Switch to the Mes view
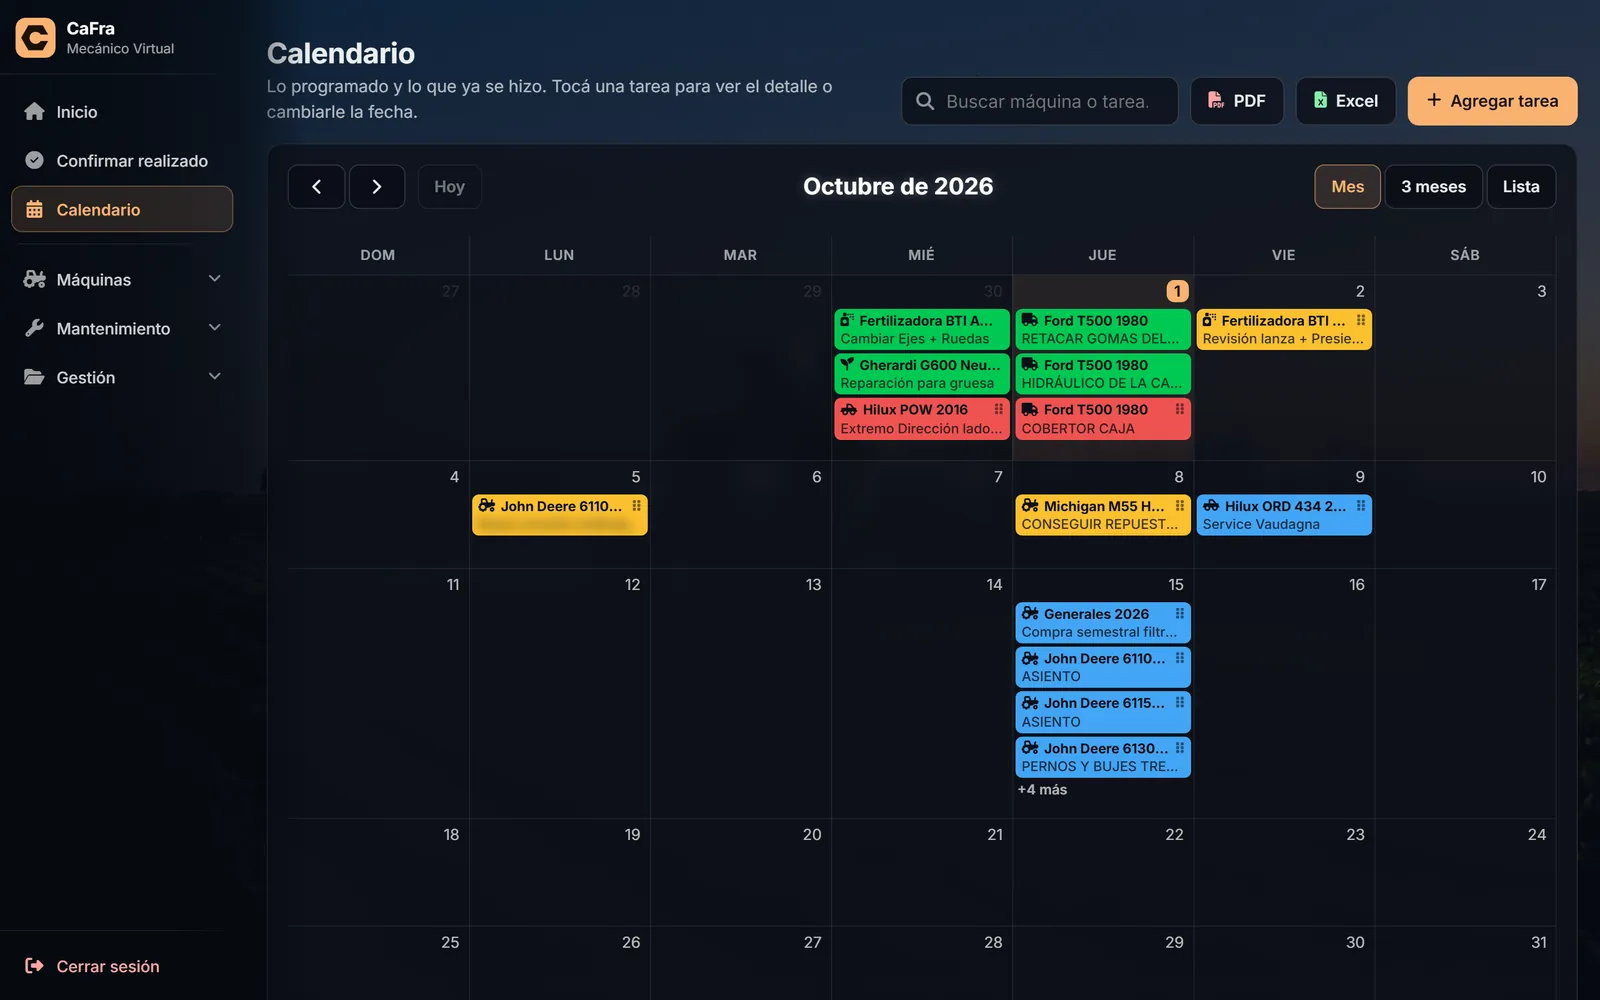1600x1000 pixels. tap(1347, 187)
